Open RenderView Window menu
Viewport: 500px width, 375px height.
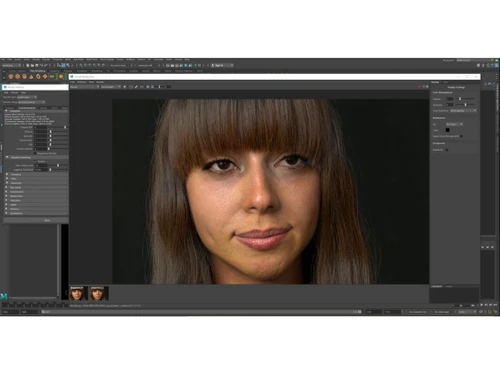point(82,82)
